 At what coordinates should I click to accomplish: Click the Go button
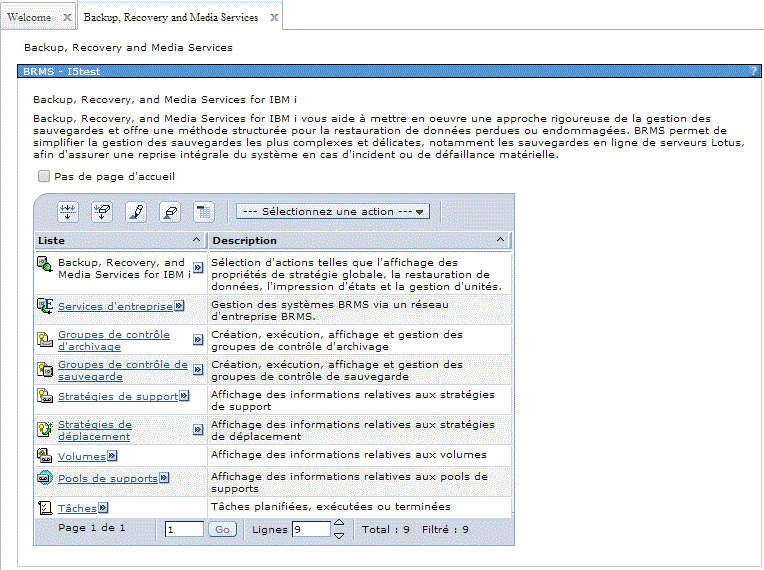(223, 529)
